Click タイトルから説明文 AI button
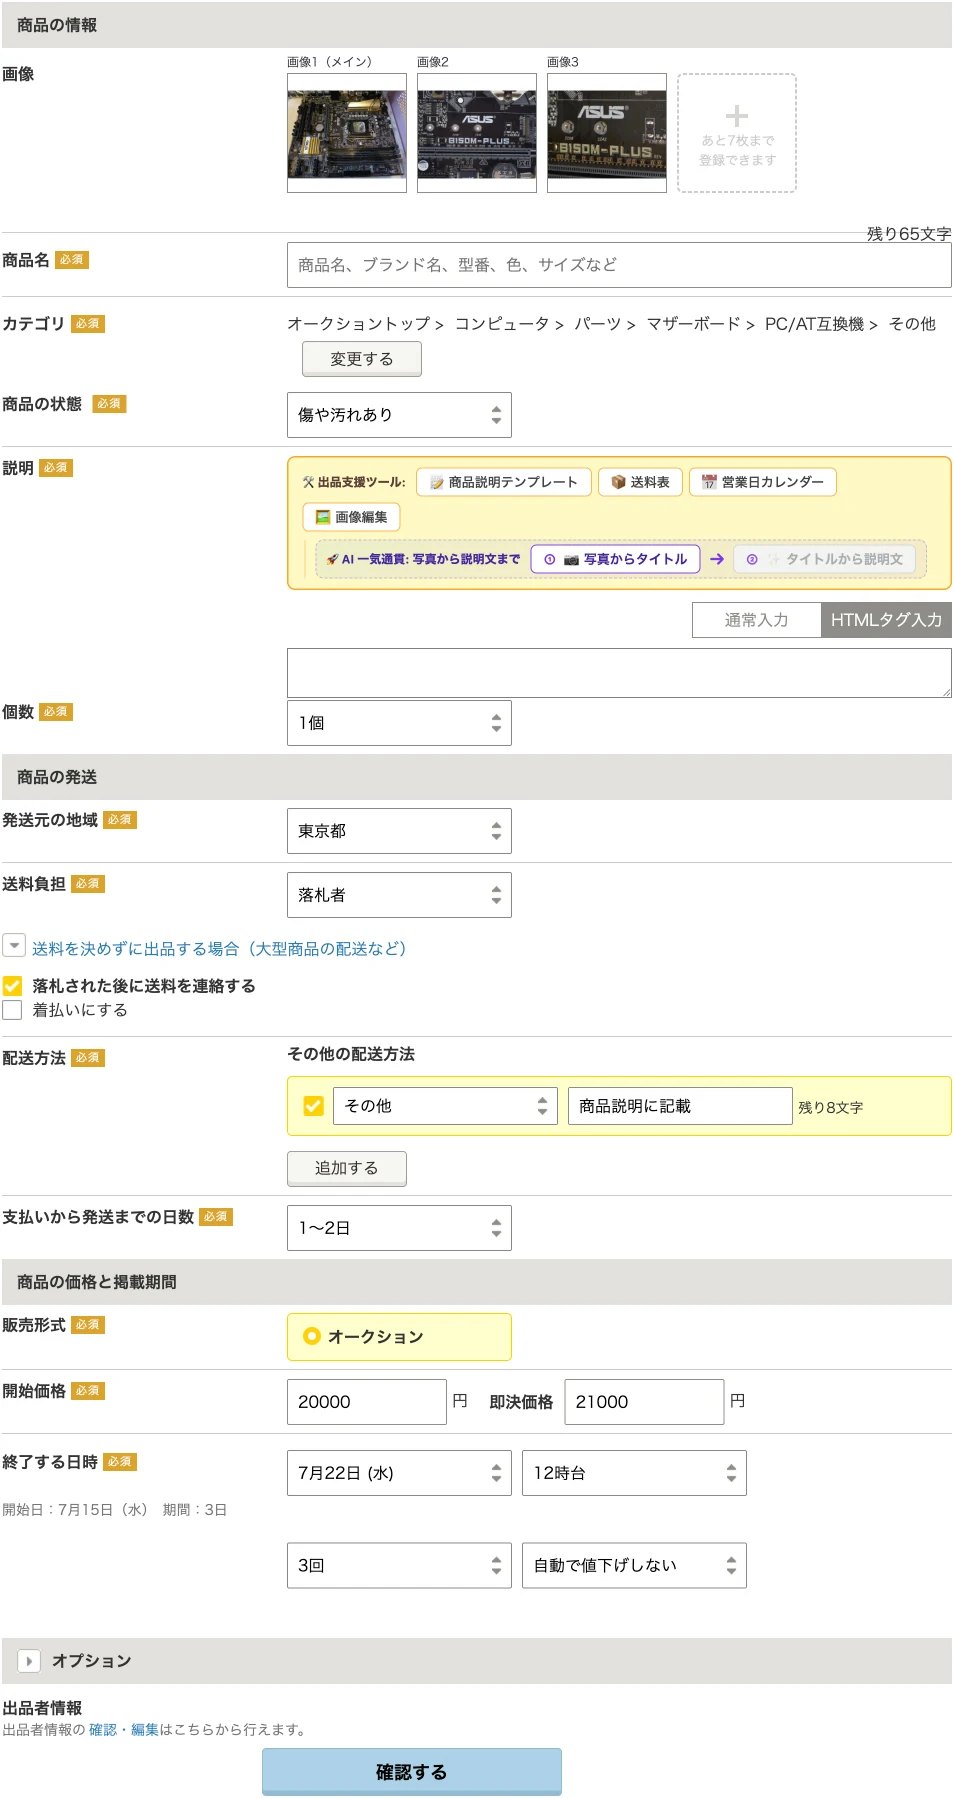Image resolution: width=955 pixels, height=1799 pixels. (824, 559)
